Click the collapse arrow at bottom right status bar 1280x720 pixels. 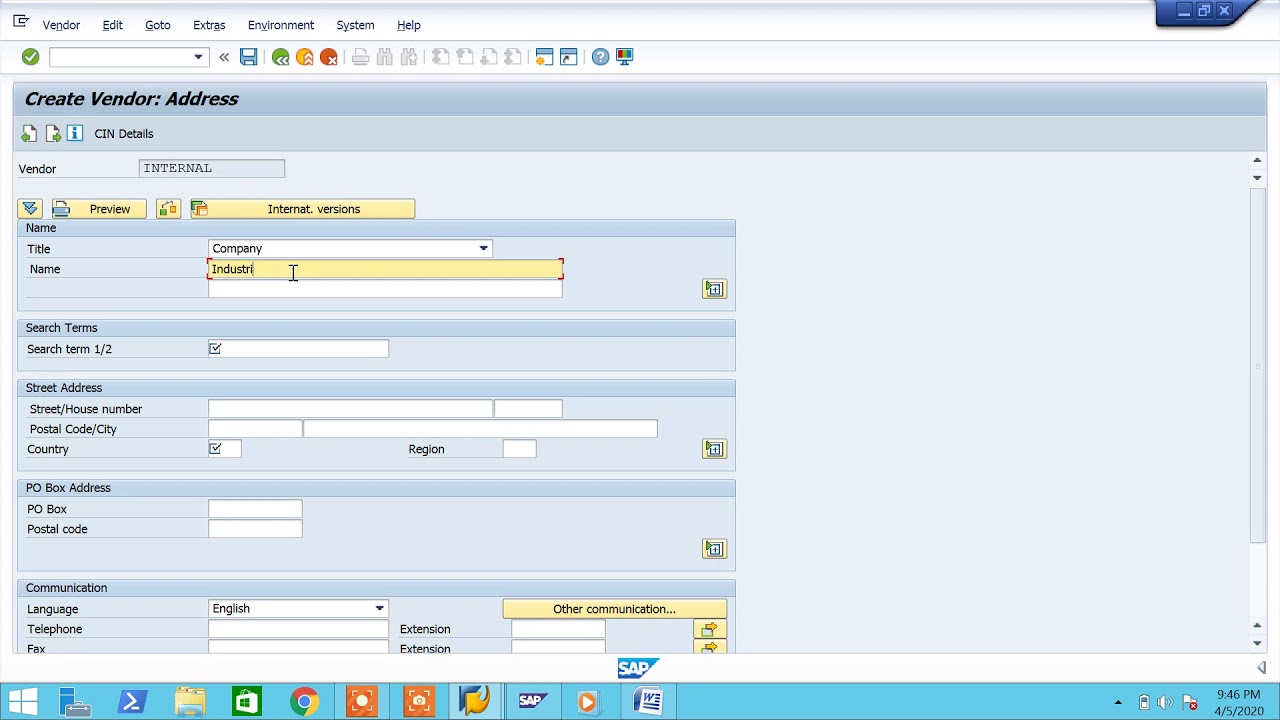pyautogui.click(x=1261, y=667)
